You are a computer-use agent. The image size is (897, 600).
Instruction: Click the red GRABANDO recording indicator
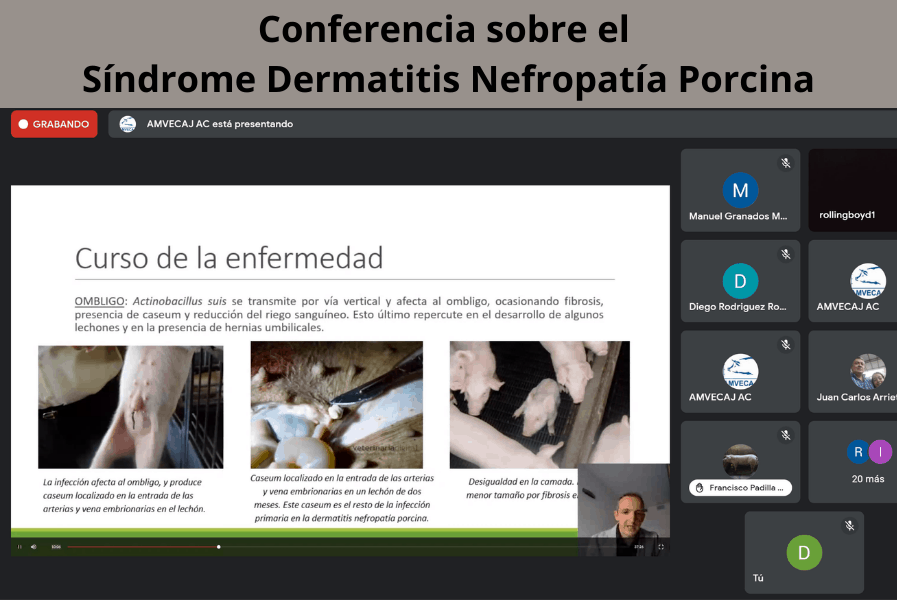(x=54, y=124)
